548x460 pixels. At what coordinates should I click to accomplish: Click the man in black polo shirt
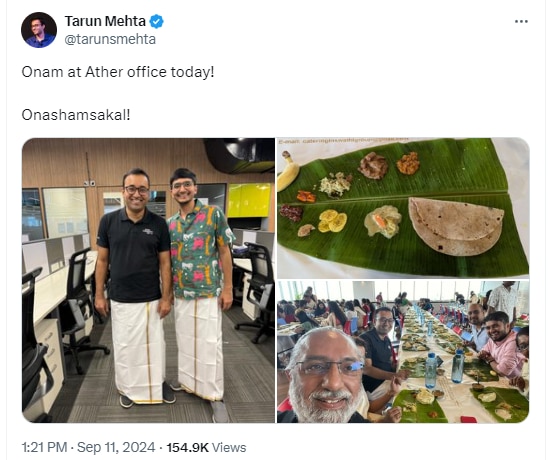(135, 285)
